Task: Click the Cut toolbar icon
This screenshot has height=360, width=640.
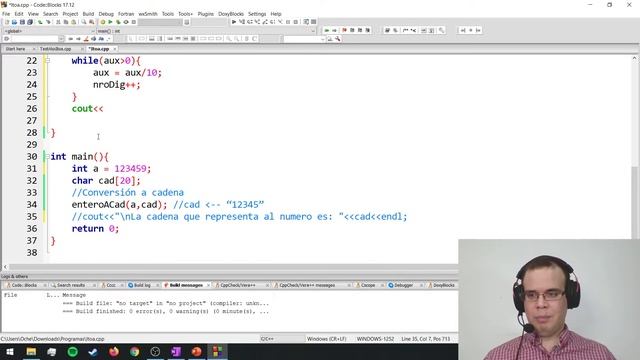Action: pos(58,22)
